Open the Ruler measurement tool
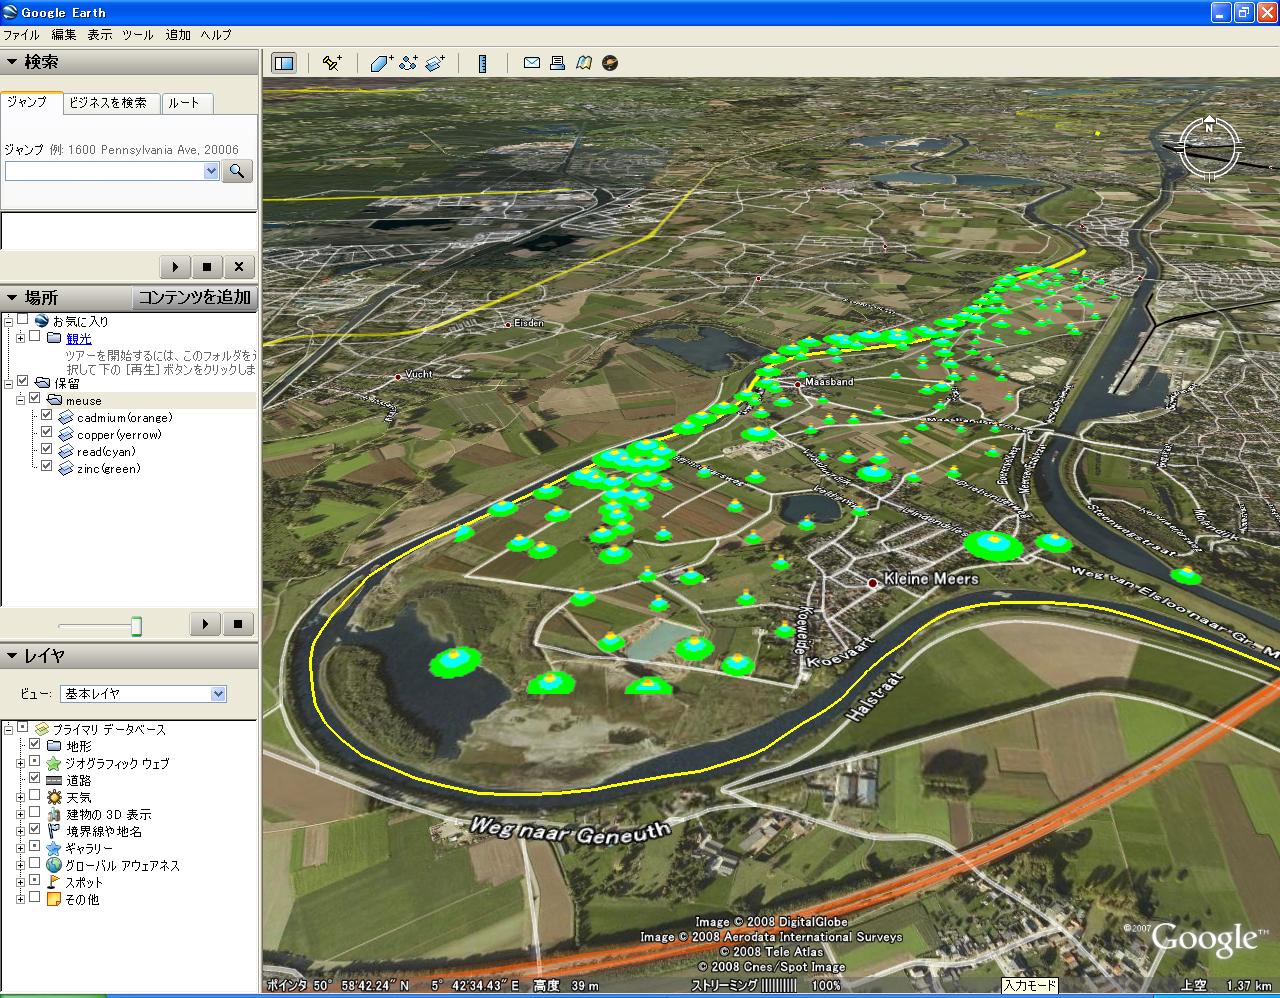 coord(482,63)
